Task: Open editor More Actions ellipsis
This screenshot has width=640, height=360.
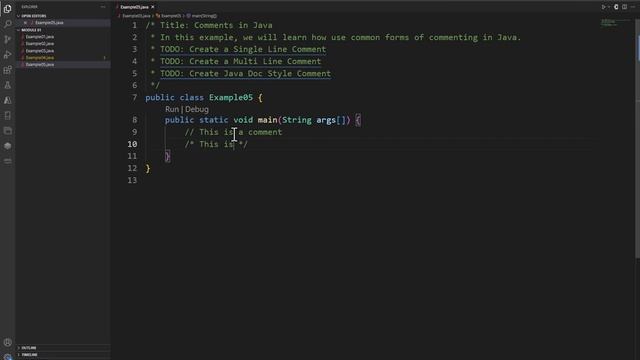Action: click(x=633, y=7)
